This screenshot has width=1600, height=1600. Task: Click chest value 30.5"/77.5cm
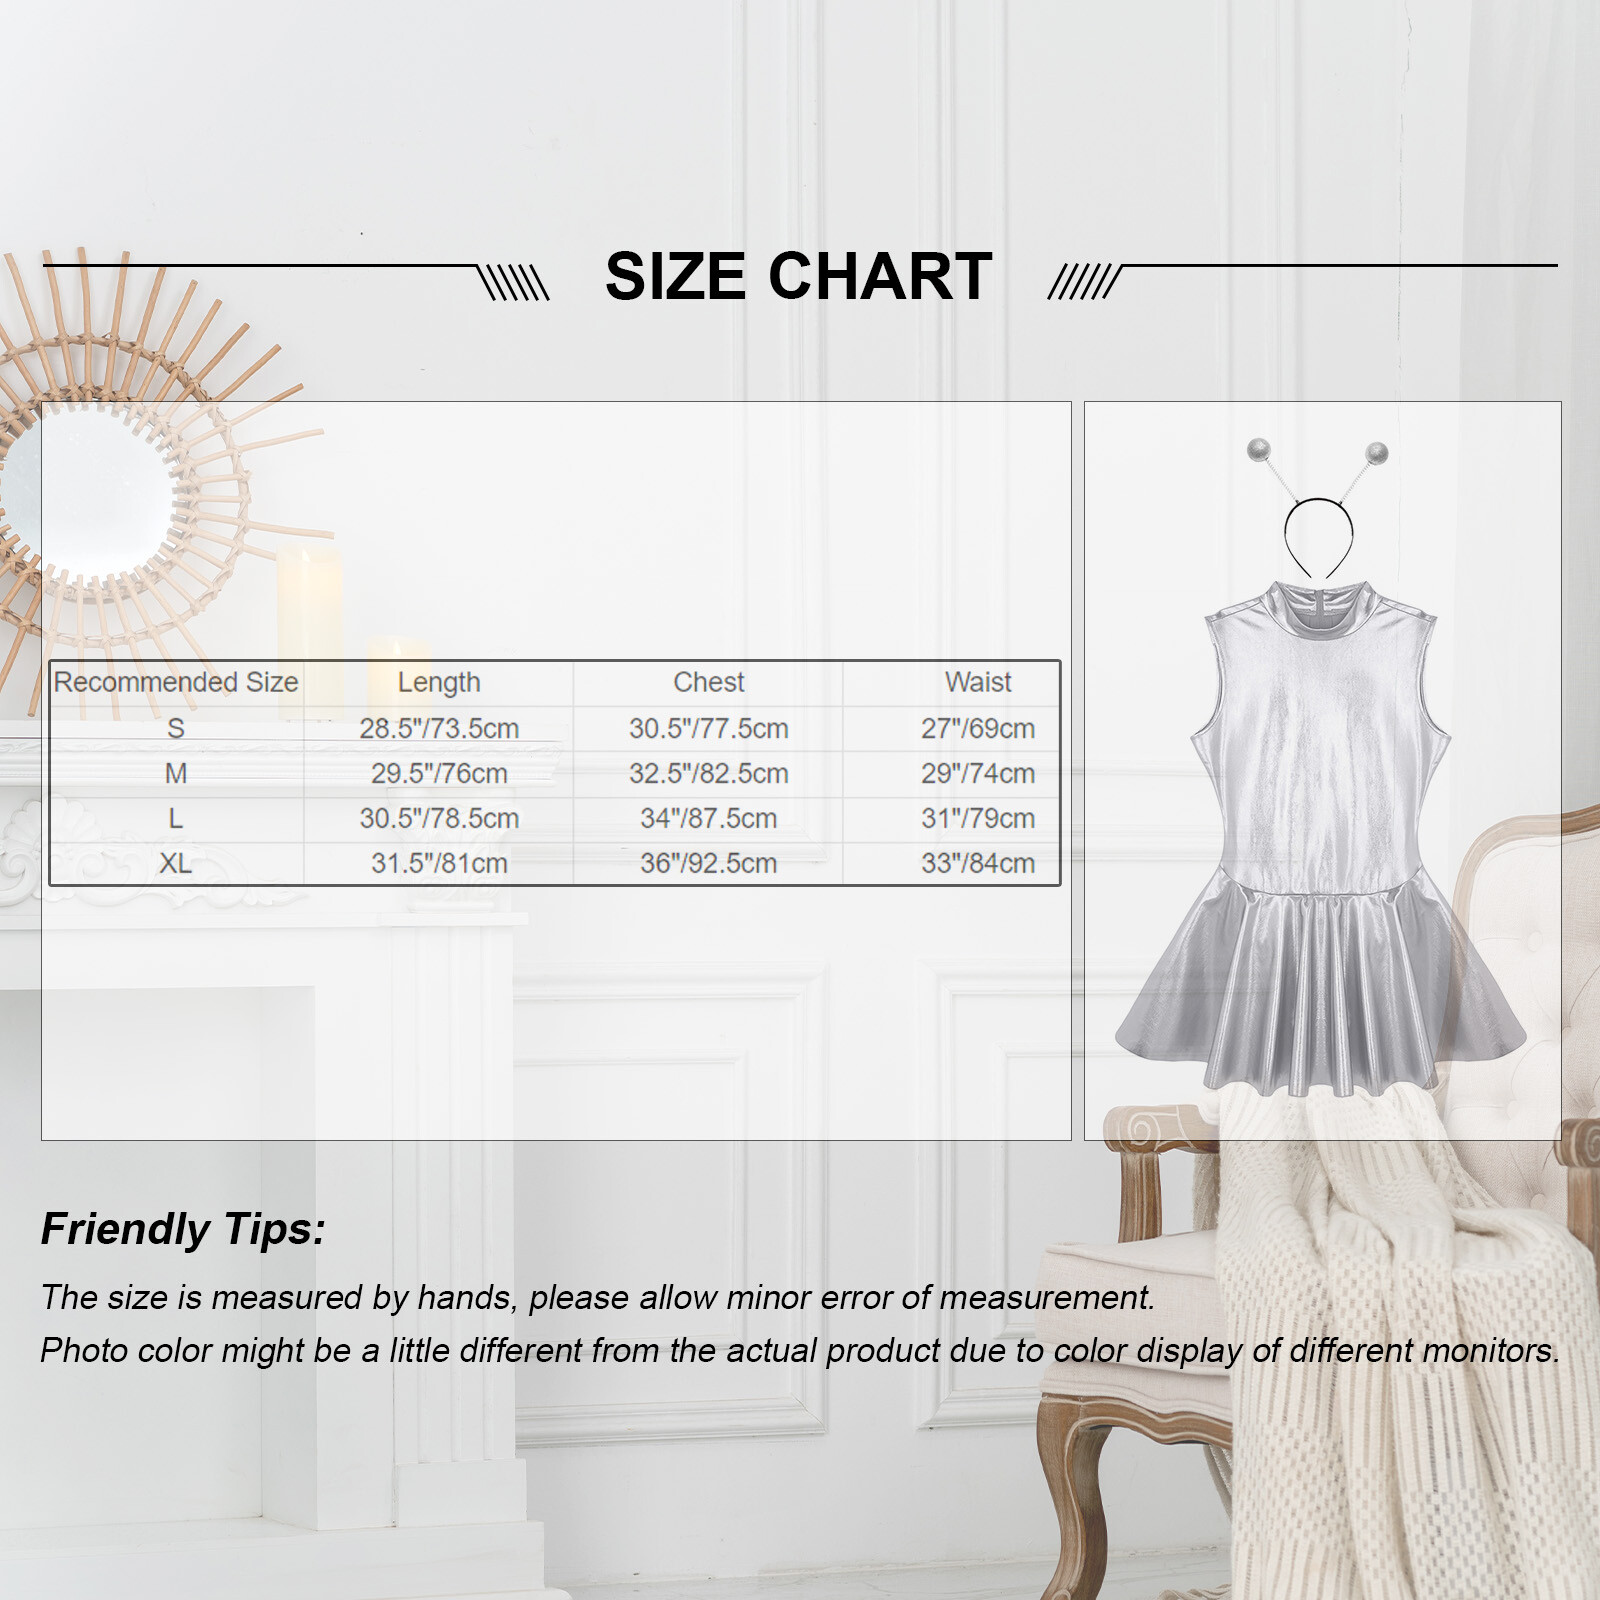coord(708,728)
